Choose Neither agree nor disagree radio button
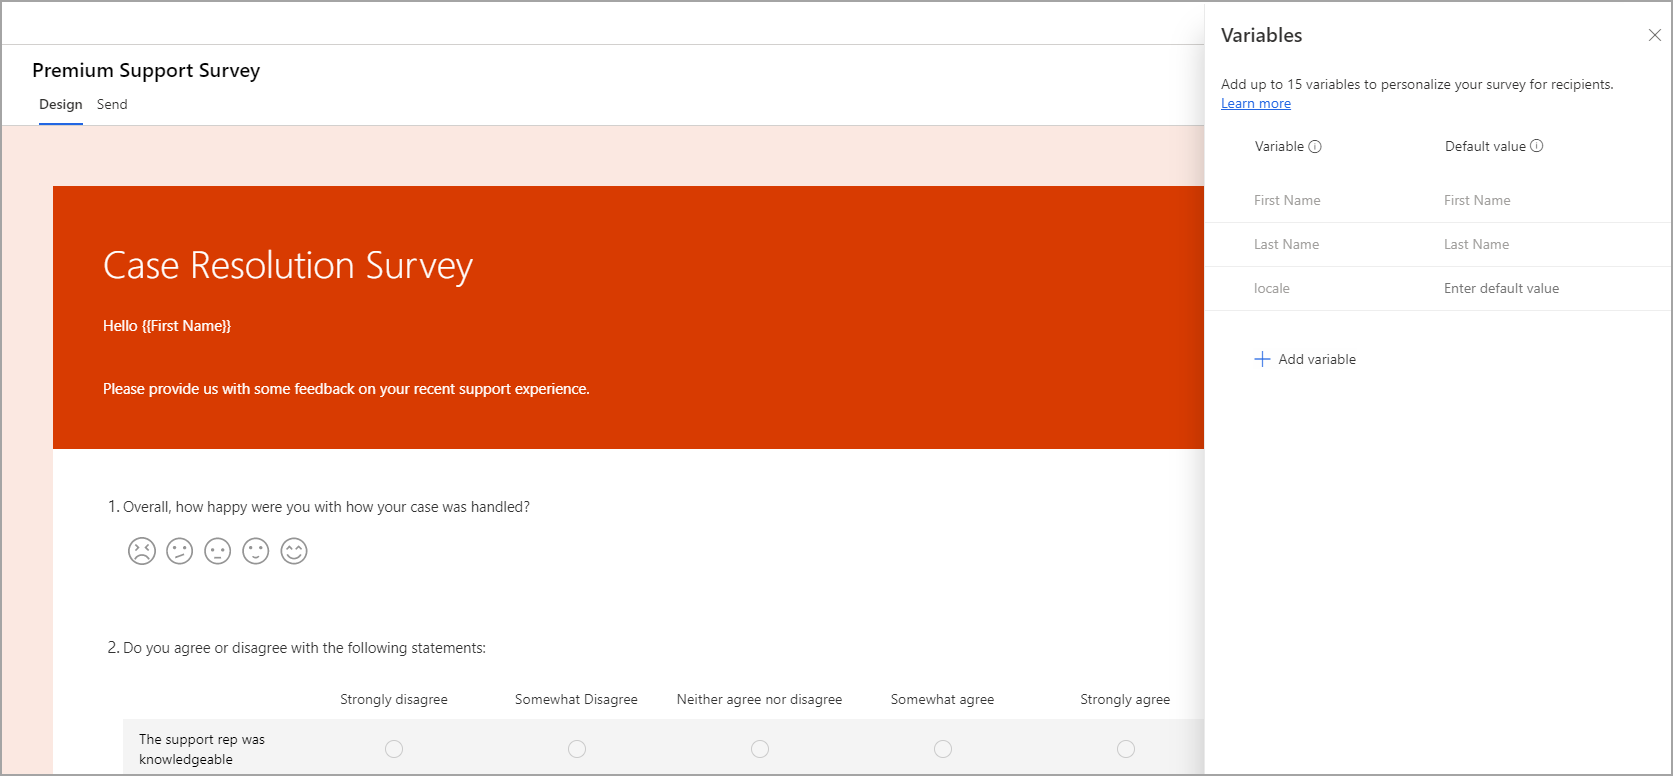The height and width of the screenshot is (776, 1673). click(x=760, y=749)
